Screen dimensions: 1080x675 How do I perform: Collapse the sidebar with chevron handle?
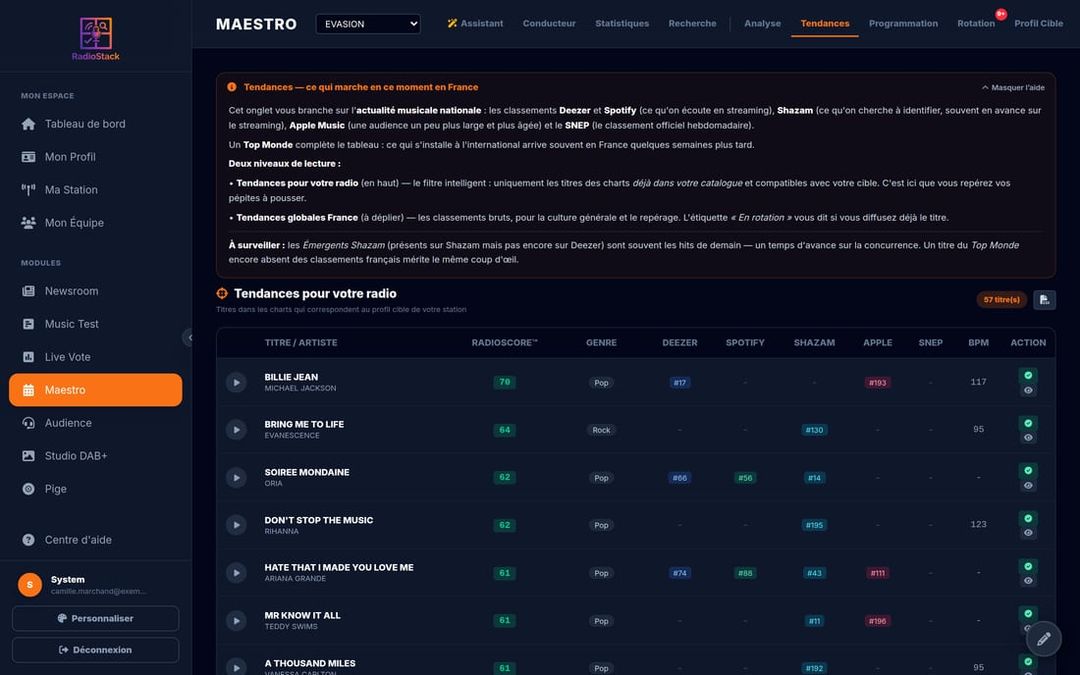188,338
